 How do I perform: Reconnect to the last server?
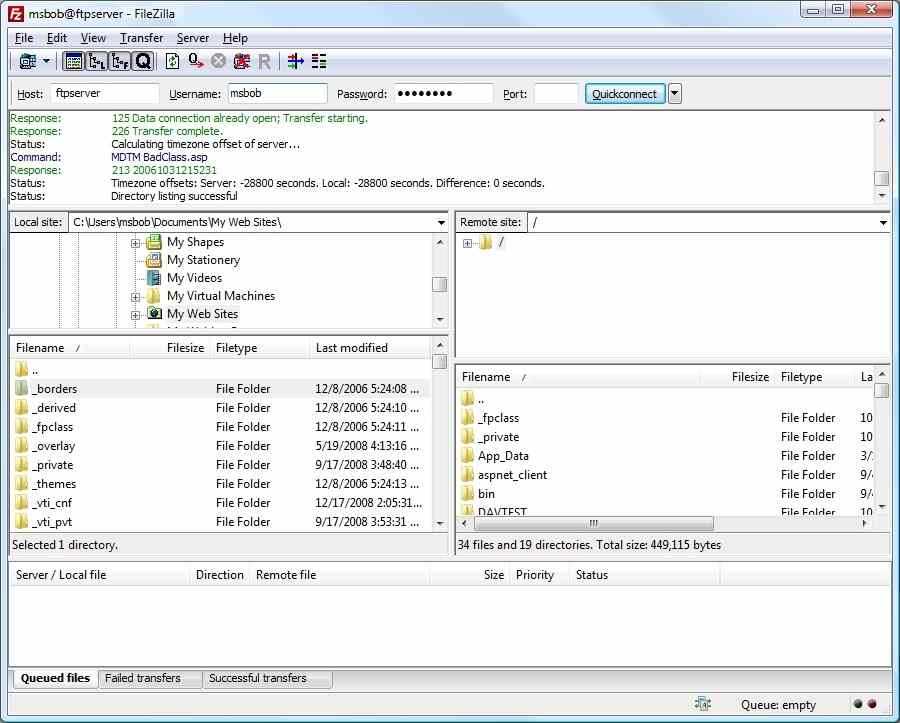click(264, 61)
